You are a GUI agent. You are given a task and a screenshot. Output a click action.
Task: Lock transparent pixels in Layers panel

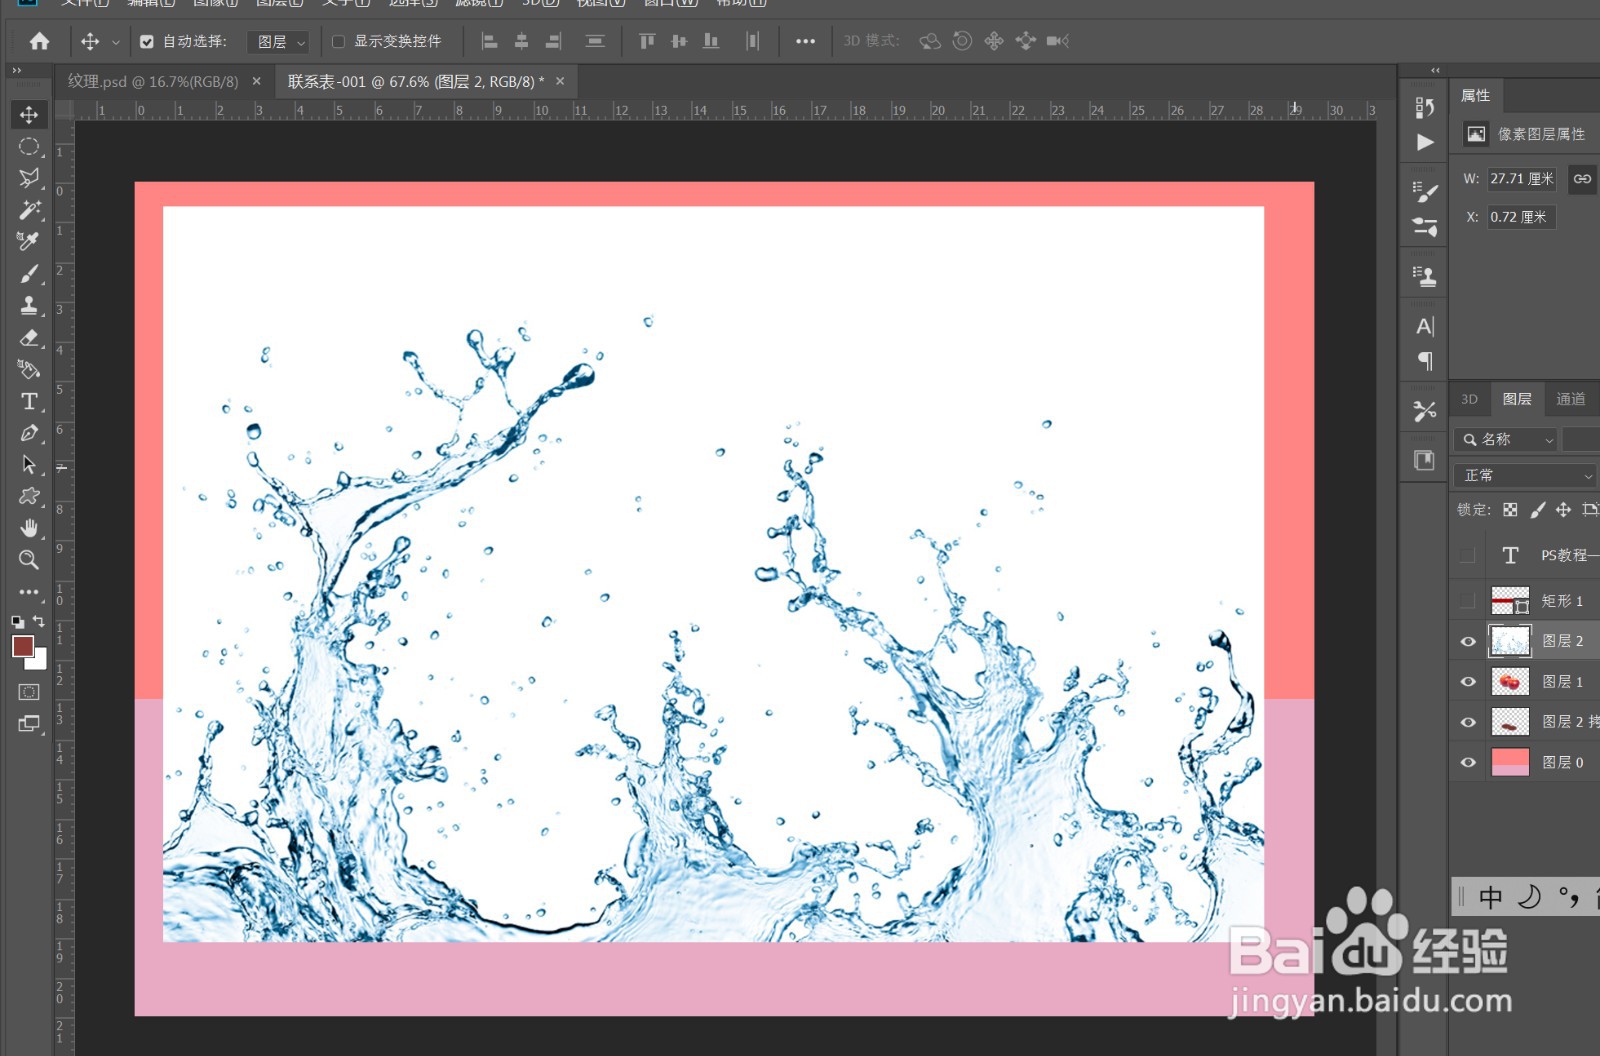(1510, 510)
